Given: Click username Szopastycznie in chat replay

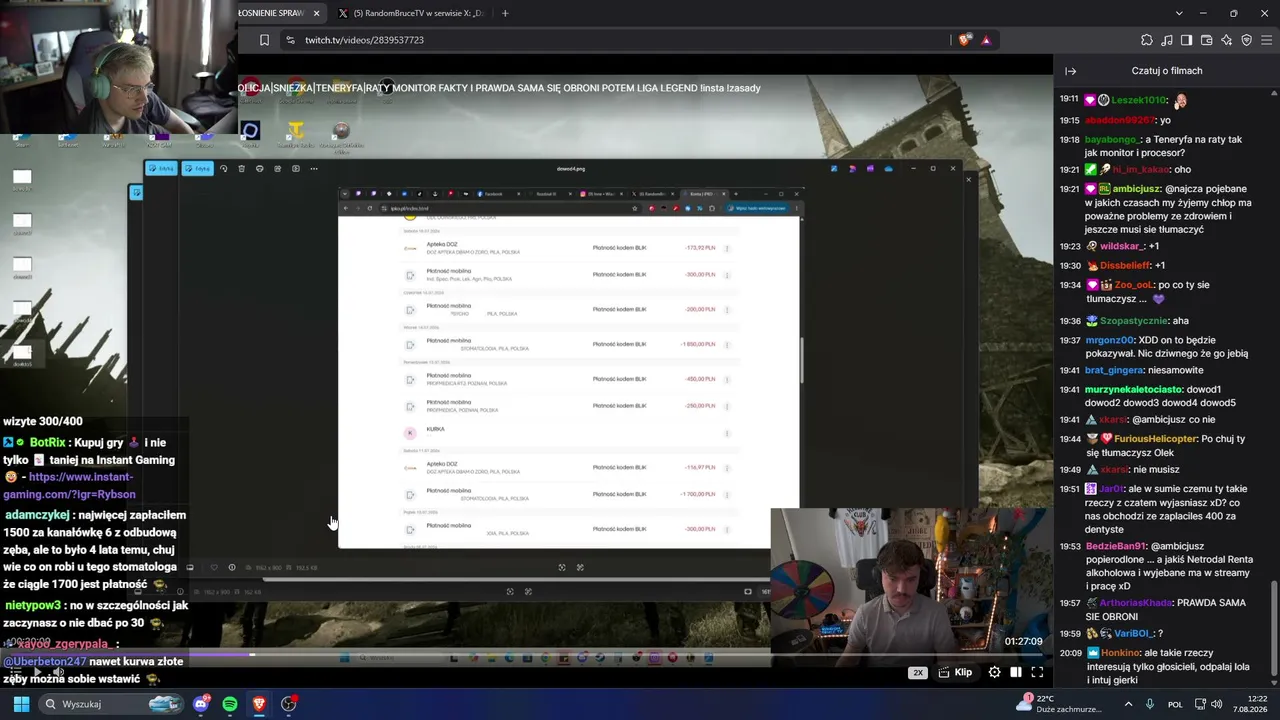Looking at the screenshot, I should click(x=1133, y=321).
